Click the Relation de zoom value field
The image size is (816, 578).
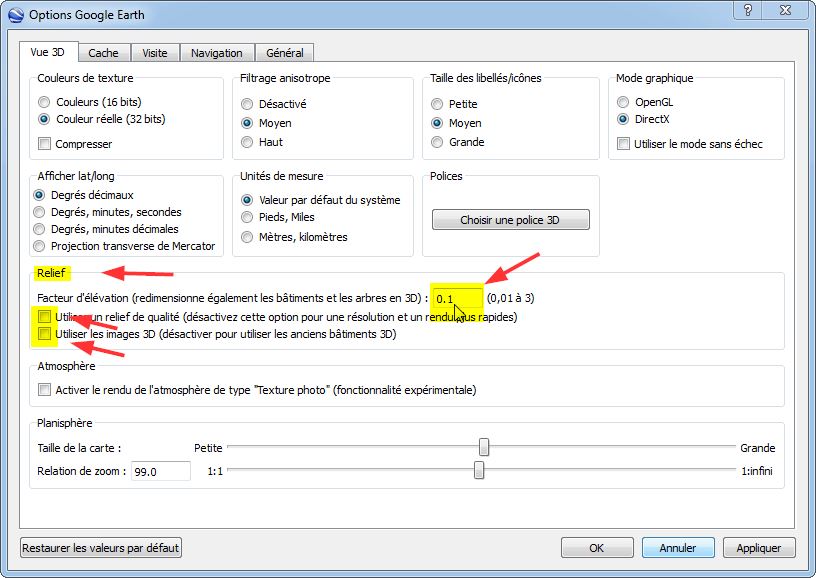pyautogui.click(x=160, y=471)
